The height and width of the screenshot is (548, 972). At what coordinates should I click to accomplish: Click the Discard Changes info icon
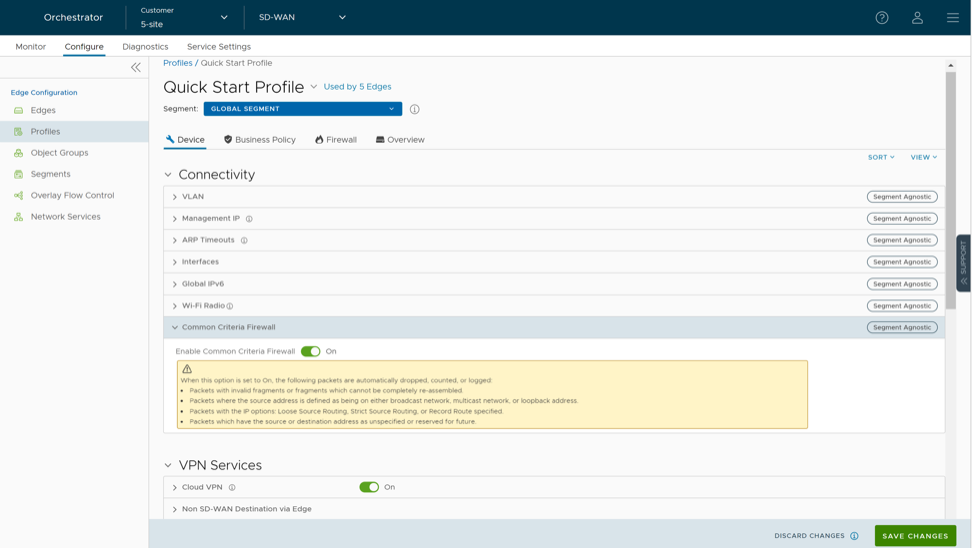pos(854,536)
